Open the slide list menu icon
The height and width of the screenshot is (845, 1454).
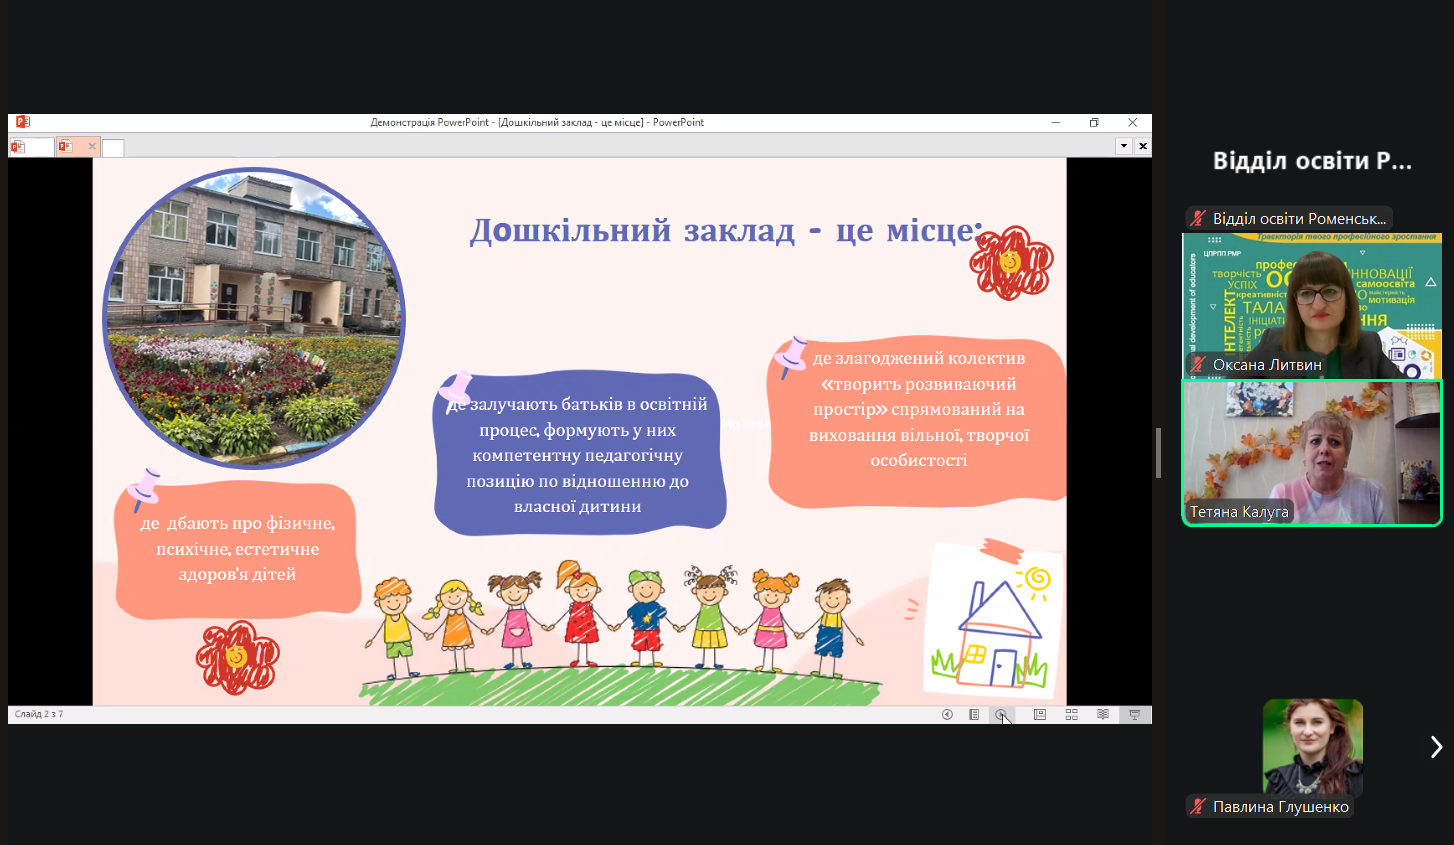974,714
